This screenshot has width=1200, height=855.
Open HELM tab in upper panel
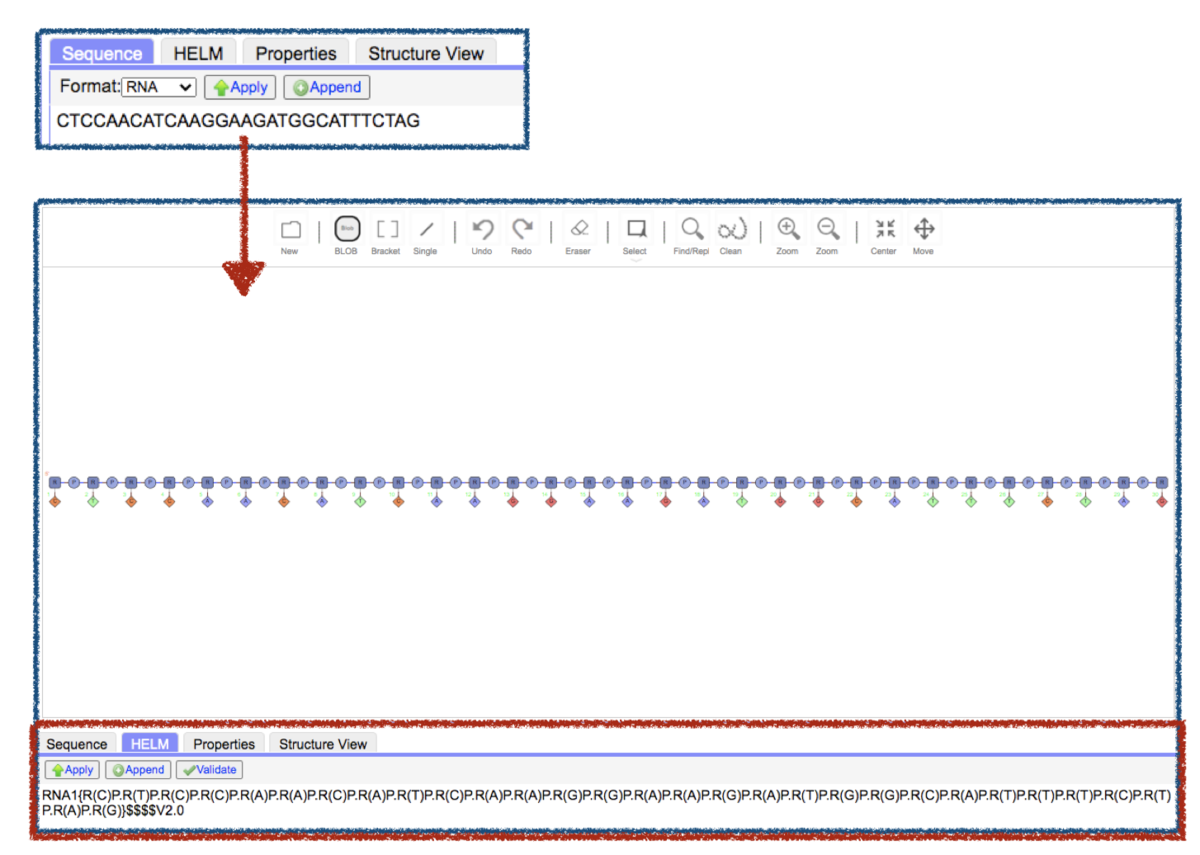(198, 54)
